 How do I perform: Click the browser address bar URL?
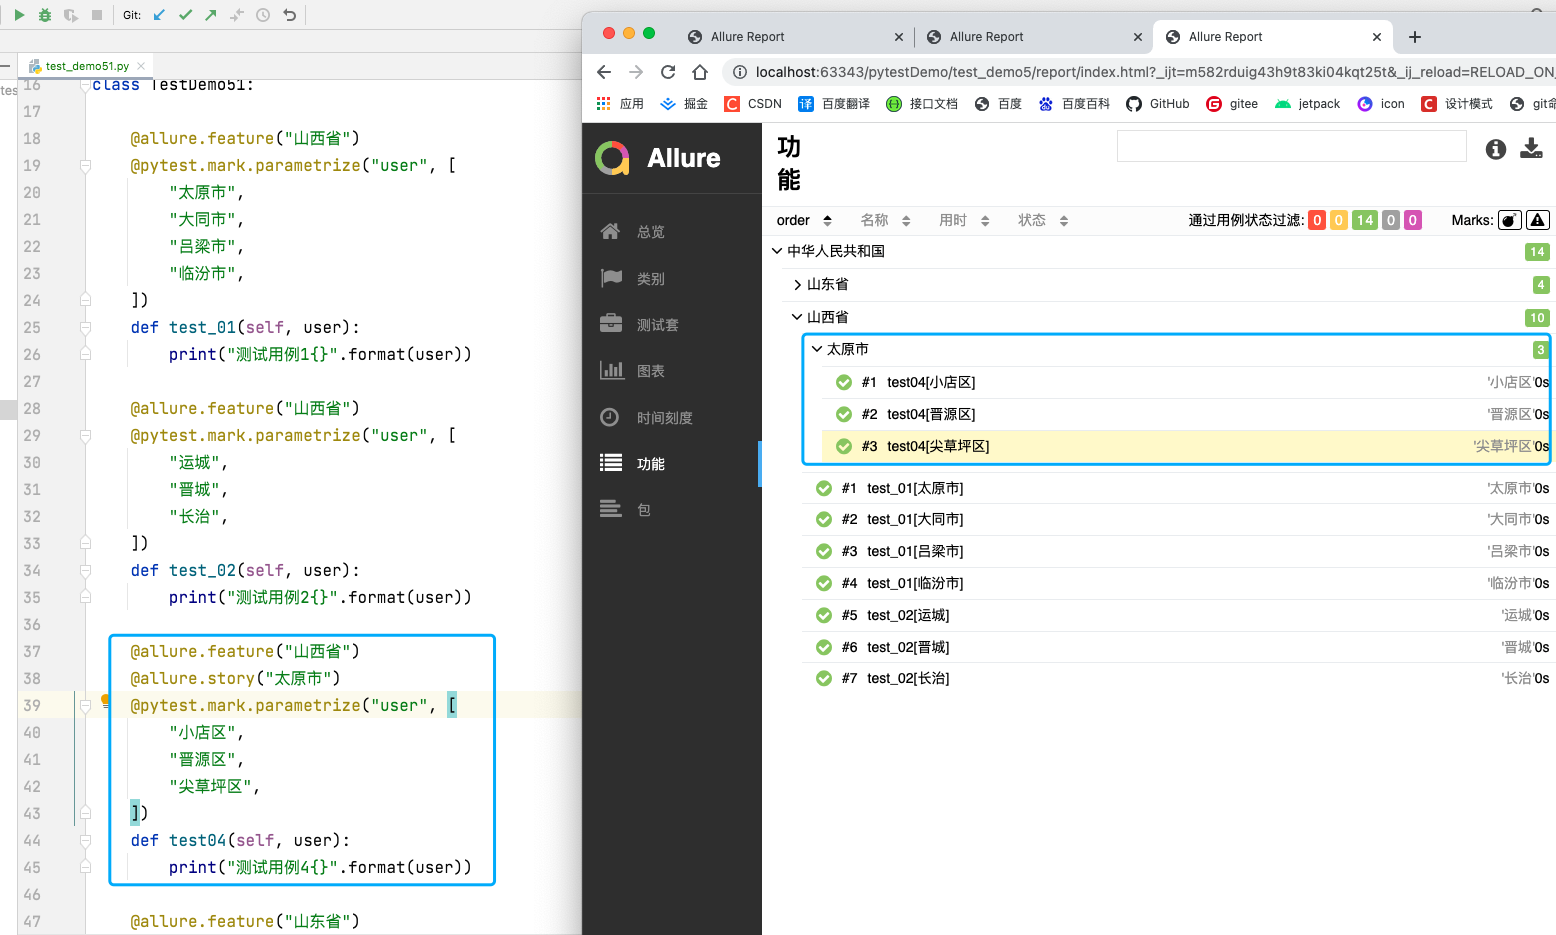1154,72
